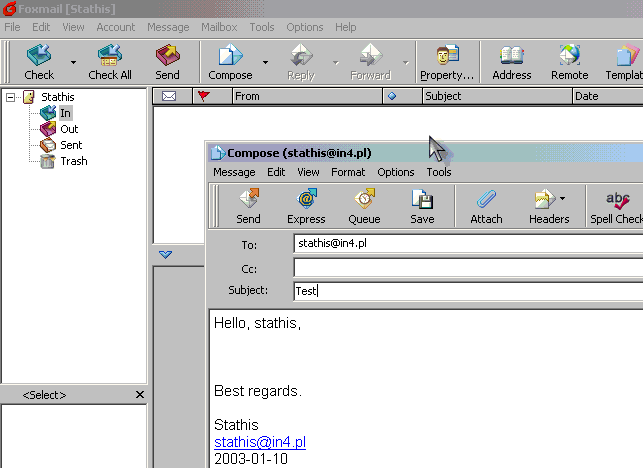Open the Help menu in Foxmail
This screenshot has height=468, width=643.
(x=345, y=27)
